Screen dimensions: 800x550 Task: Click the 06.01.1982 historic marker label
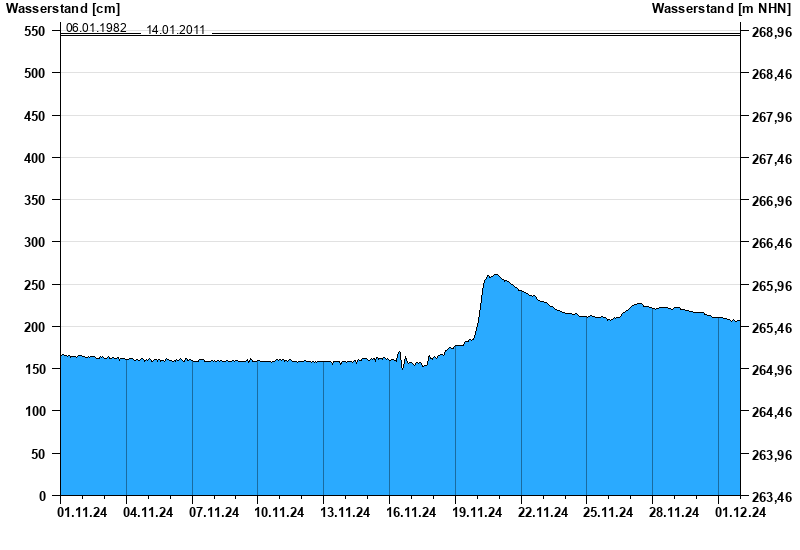(96, 28)
